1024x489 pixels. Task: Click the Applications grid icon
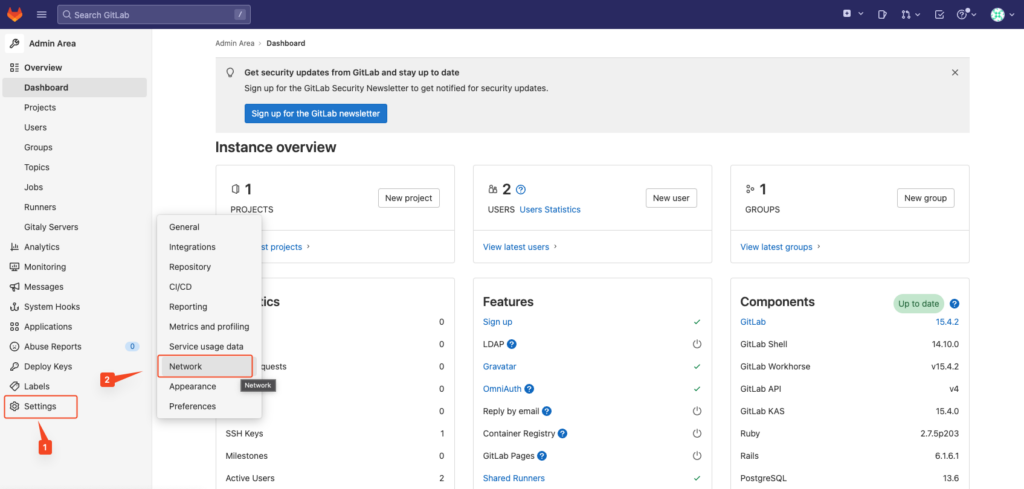[14, 326]
